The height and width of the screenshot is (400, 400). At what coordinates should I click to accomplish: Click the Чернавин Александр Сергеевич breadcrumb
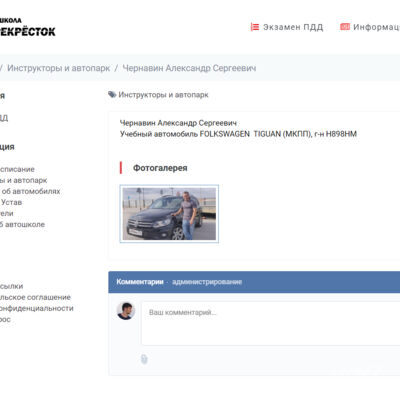189,68
